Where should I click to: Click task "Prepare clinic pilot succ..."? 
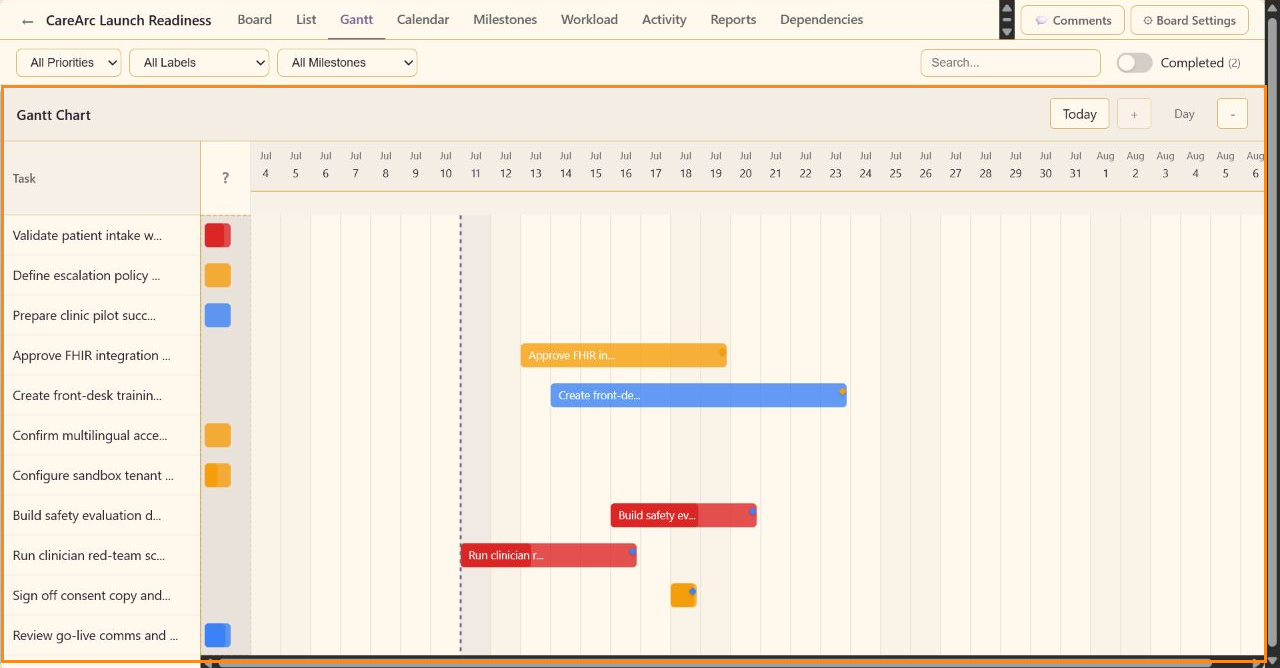[x=84, y=315]
